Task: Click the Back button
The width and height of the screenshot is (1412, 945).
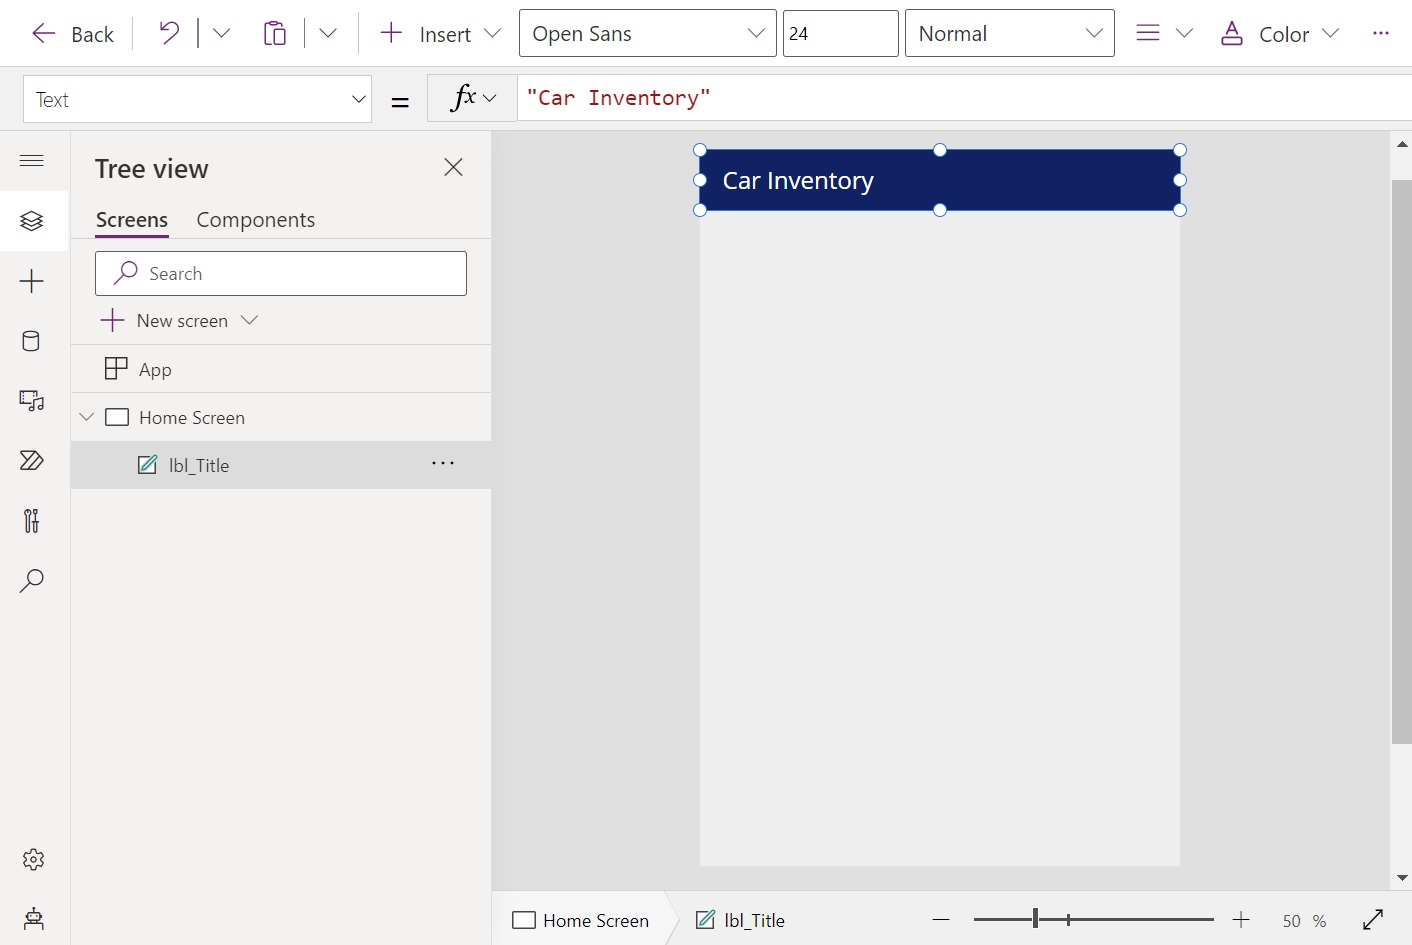Action: click(x=72, y=33)
